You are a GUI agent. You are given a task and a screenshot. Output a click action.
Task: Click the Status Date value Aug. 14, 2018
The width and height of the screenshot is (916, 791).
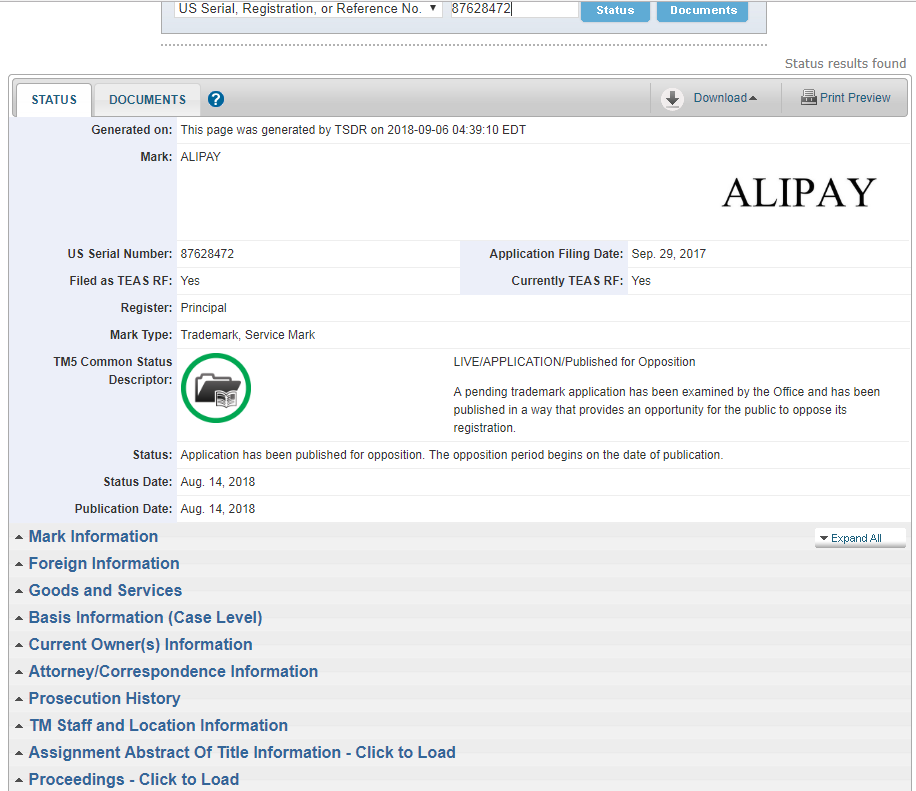[x=218, y=482]
